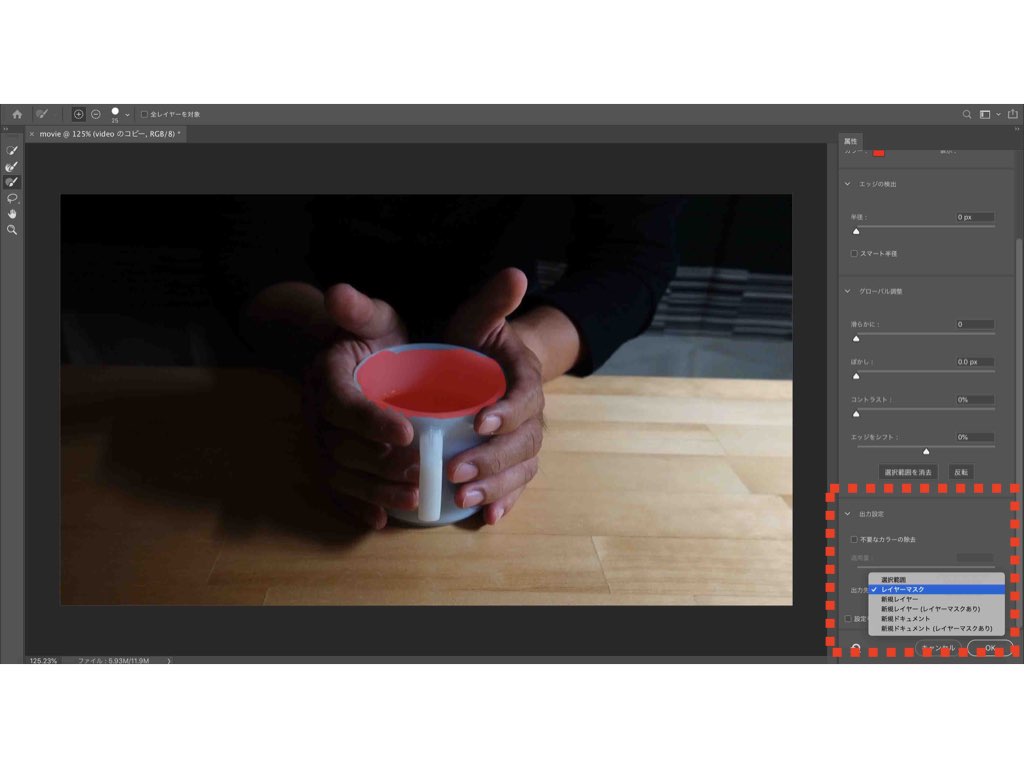Click the 半径 radius slider handle
The width and height of the screenshot is (1024, 768).
(x=856, y=231)
